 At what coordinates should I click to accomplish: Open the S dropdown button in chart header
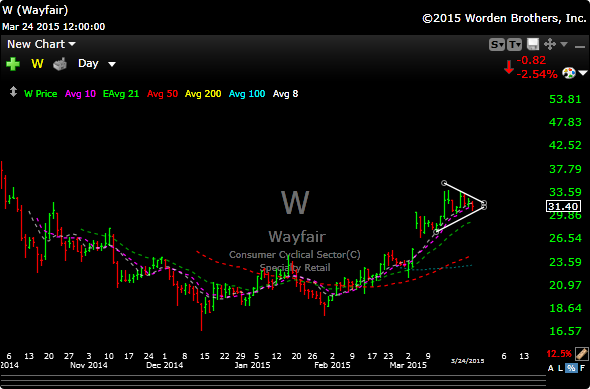[496, 44]
